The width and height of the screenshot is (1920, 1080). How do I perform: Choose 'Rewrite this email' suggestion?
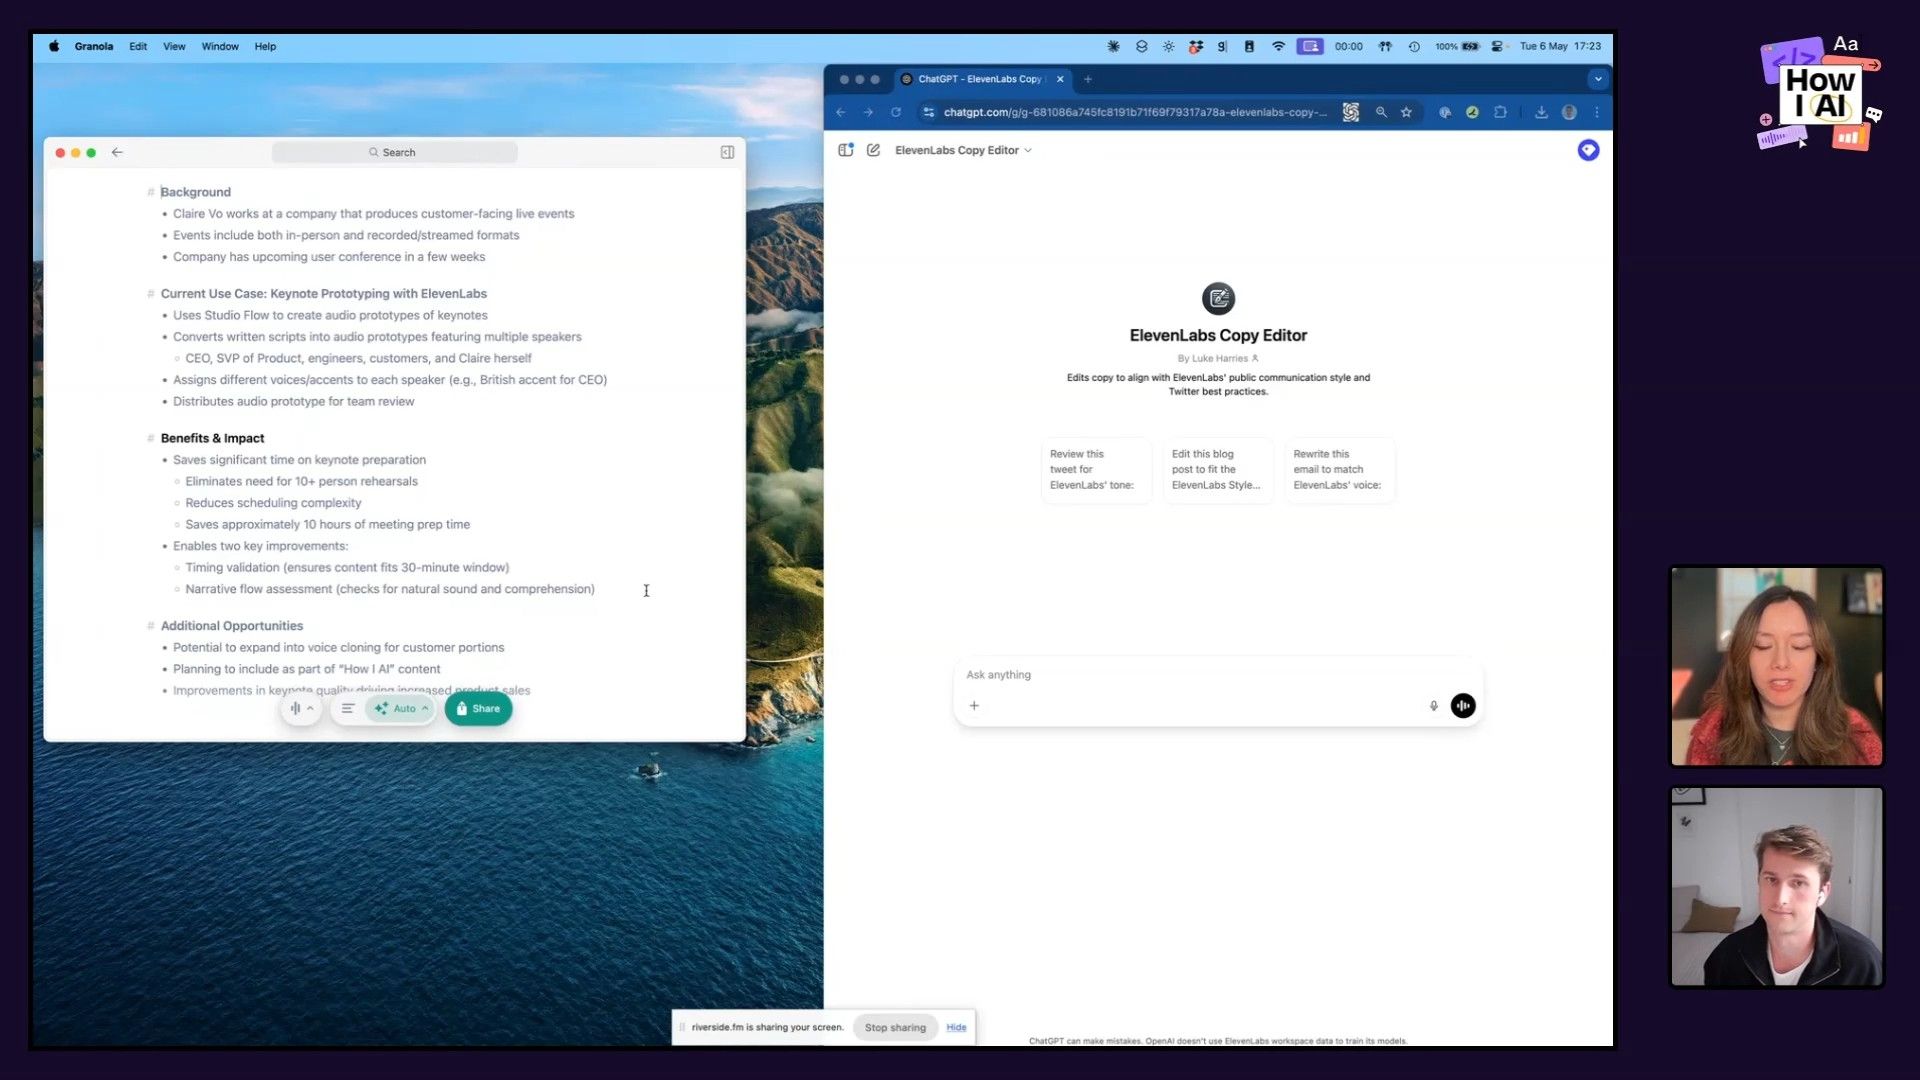(x=1340, y=470)
